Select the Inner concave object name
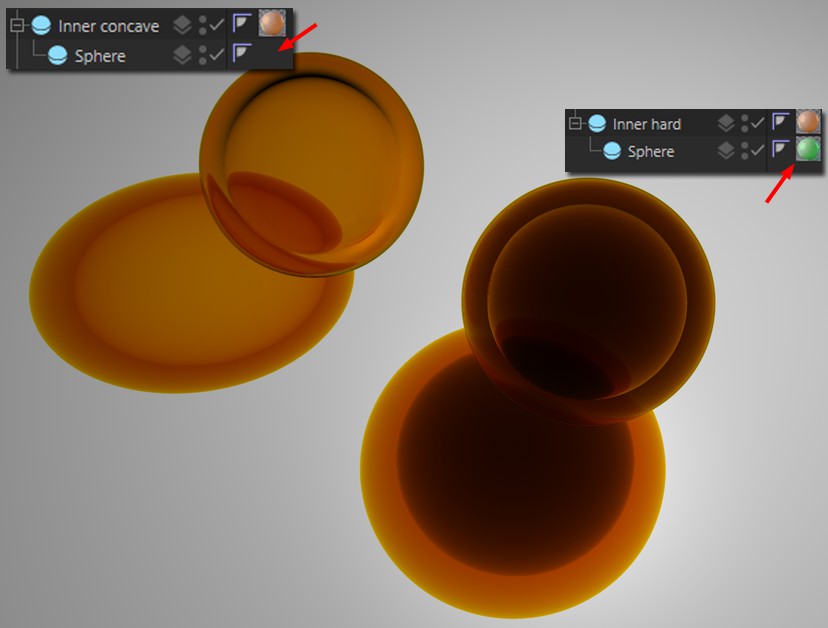 108,26
